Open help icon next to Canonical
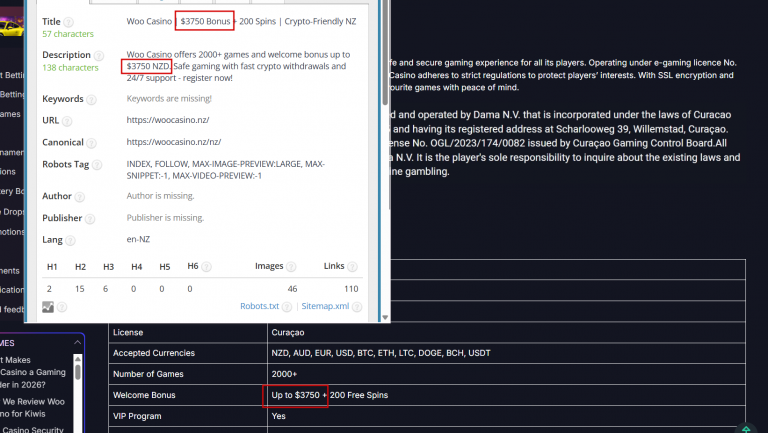 [91, 143]
